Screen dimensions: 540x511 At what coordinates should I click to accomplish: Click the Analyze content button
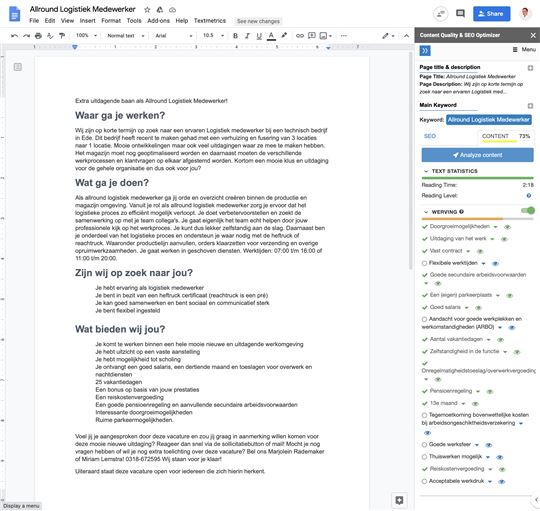[477, 155]
